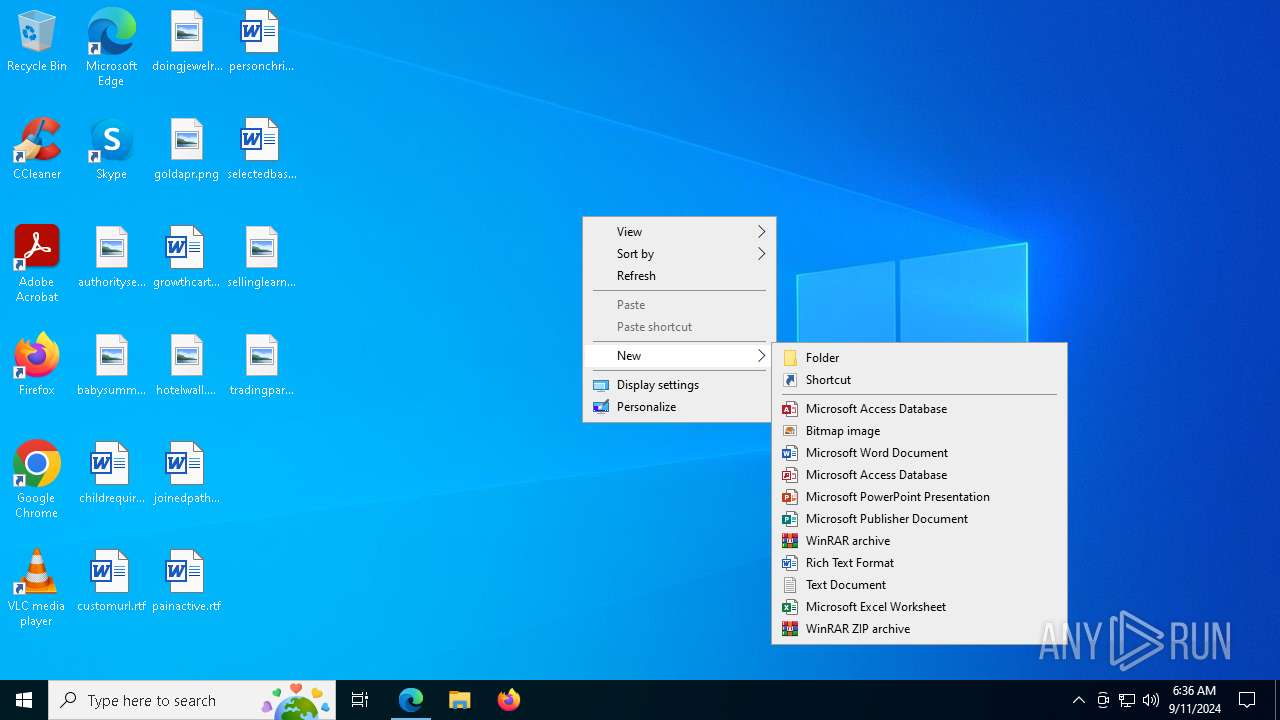
Task: Select the Adobe Acrobat desktop shortcut
Action: click(x=37, y=263)
